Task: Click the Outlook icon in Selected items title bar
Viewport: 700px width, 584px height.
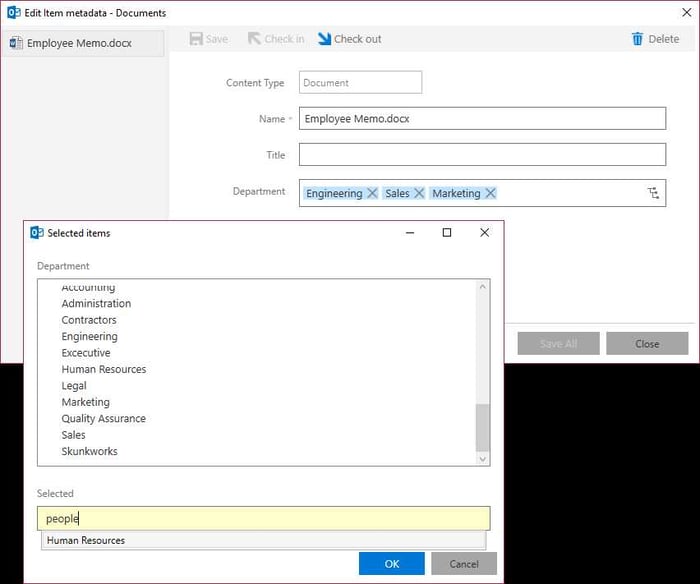Action: point(37,233)
